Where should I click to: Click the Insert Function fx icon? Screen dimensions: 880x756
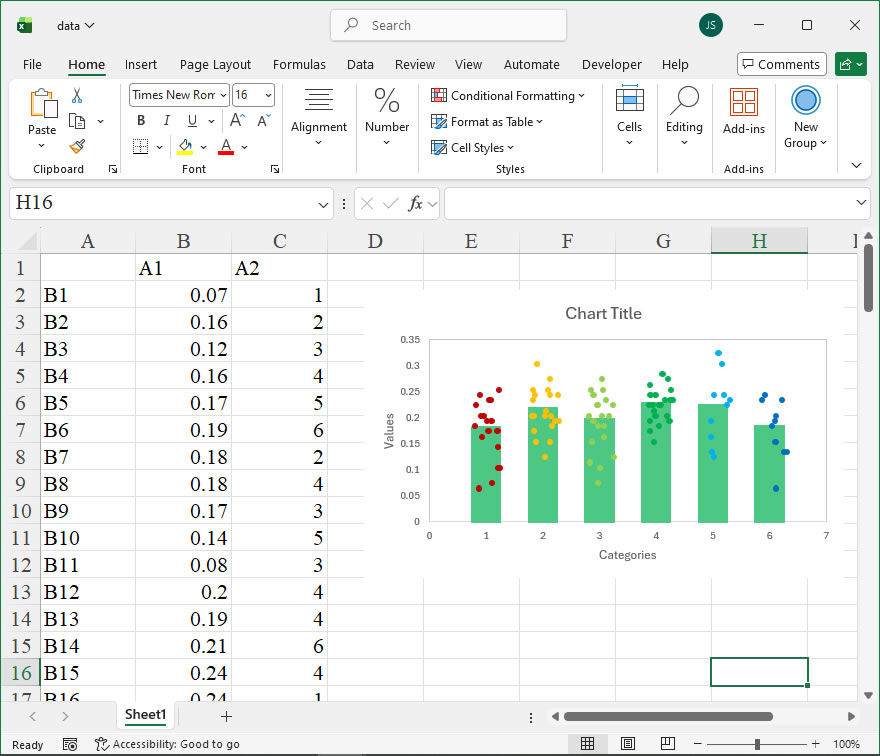point(415,203)
